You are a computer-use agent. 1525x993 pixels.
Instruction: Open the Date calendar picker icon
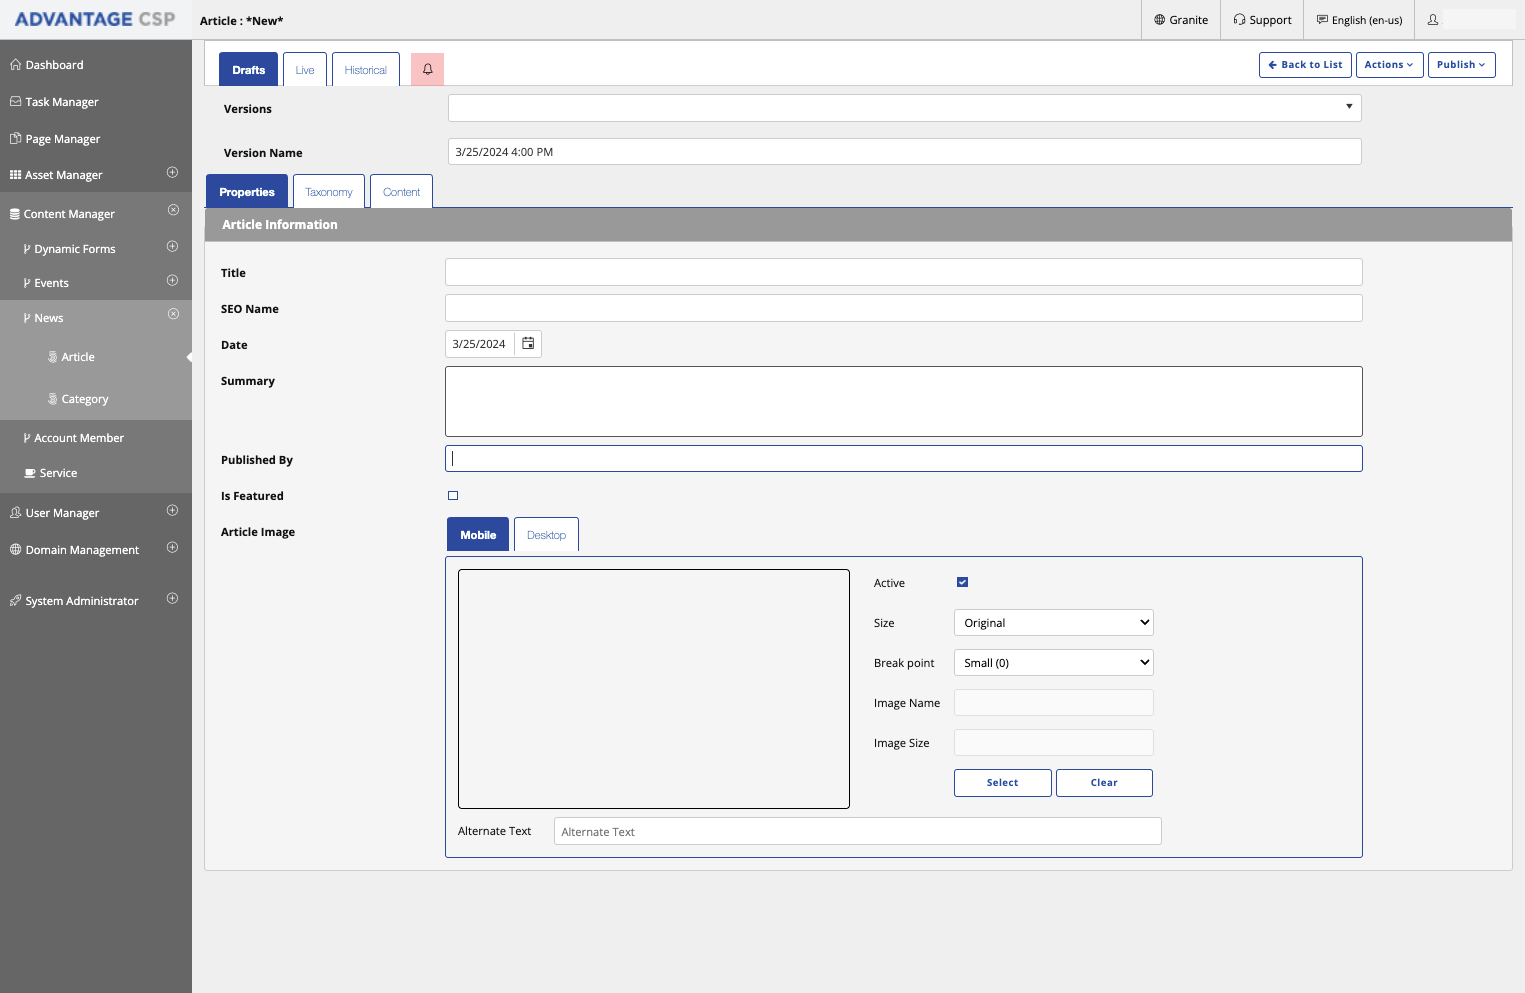pyautogui.click(x=528, y=344)
